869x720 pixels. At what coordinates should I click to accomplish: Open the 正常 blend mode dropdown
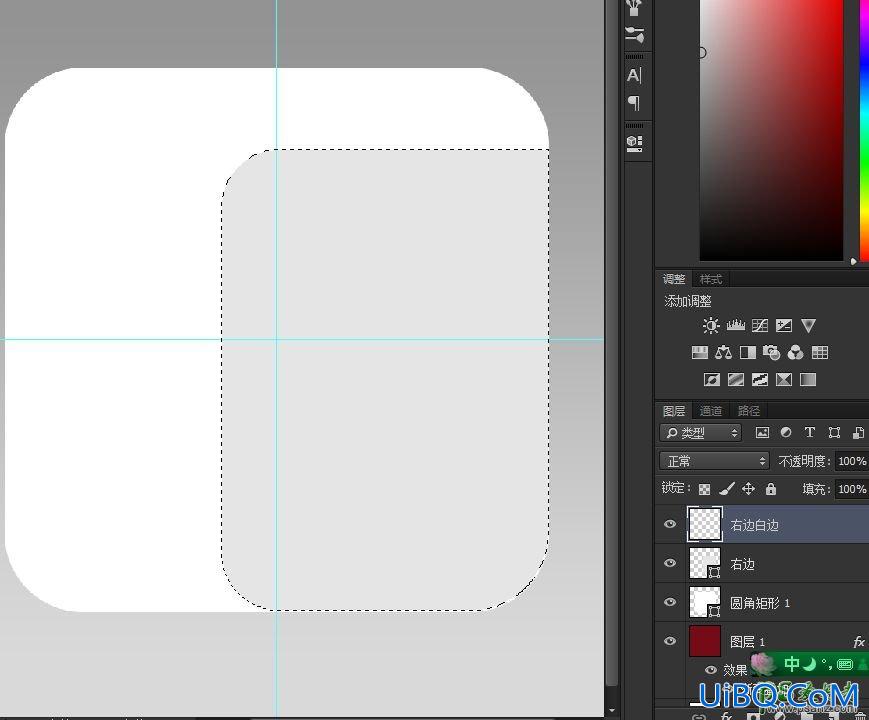tap(715, 461)
